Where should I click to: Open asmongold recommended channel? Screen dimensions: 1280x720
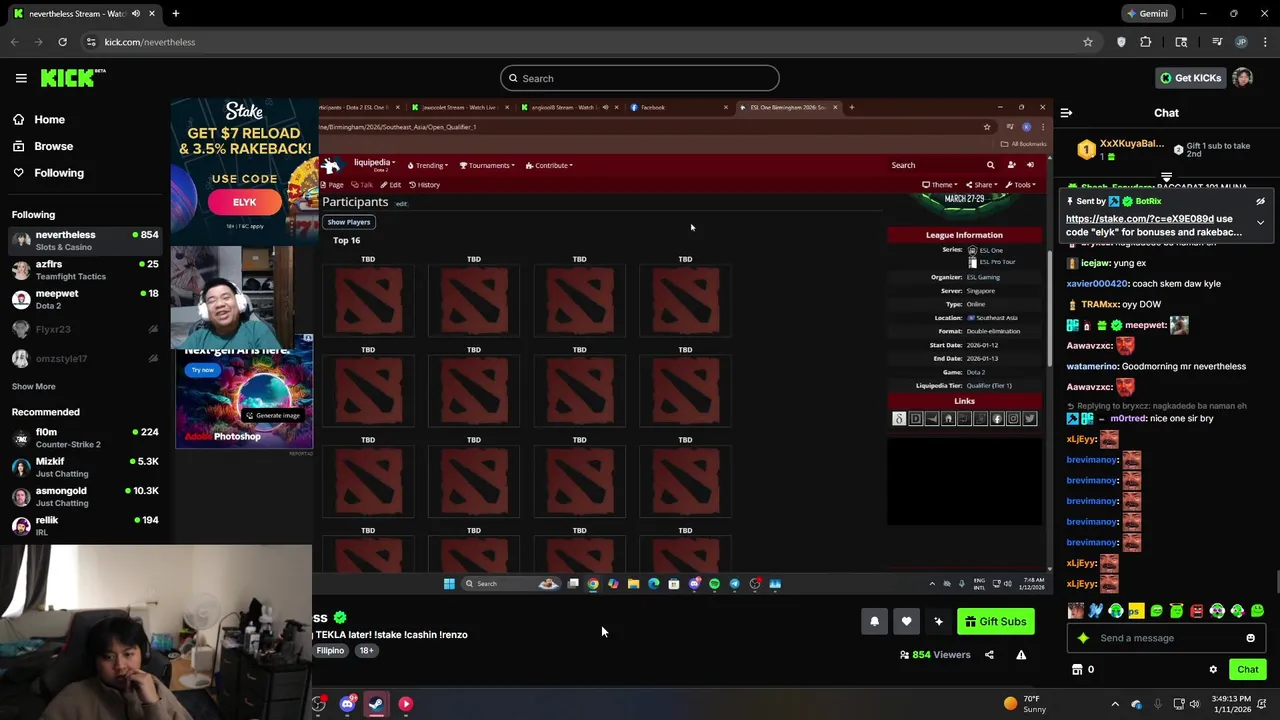pyautogui.click(x=84, y=496)
